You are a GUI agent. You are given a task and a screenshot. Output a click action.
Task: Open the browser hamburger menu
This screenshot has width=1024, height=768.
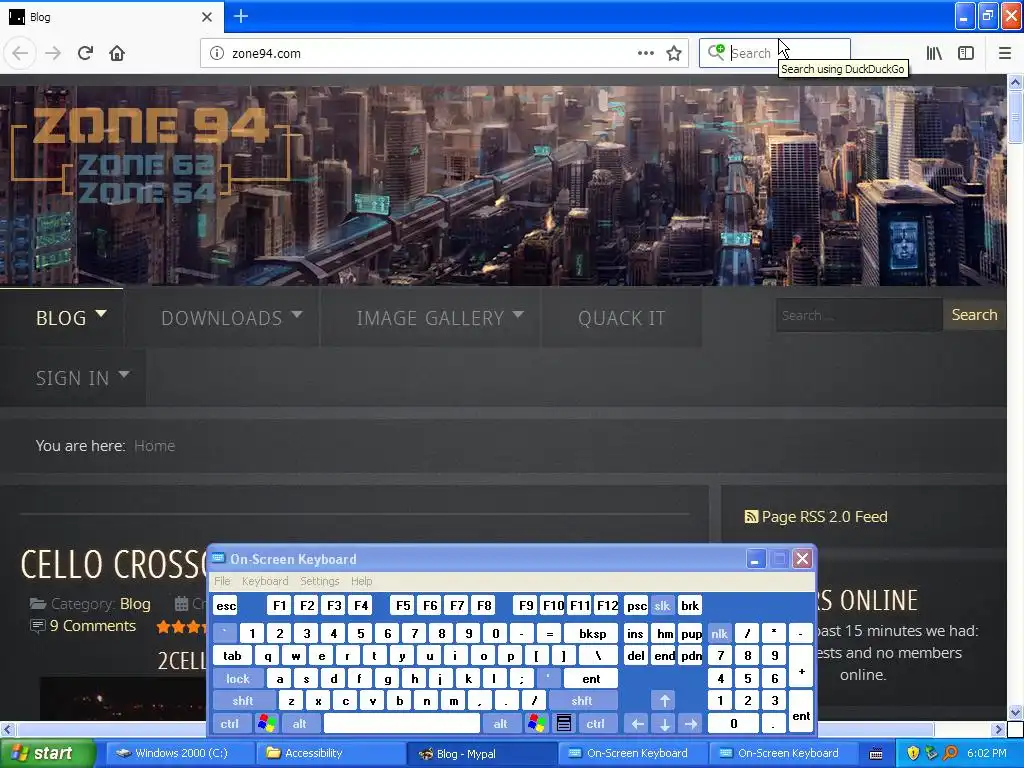[1004, 53]
